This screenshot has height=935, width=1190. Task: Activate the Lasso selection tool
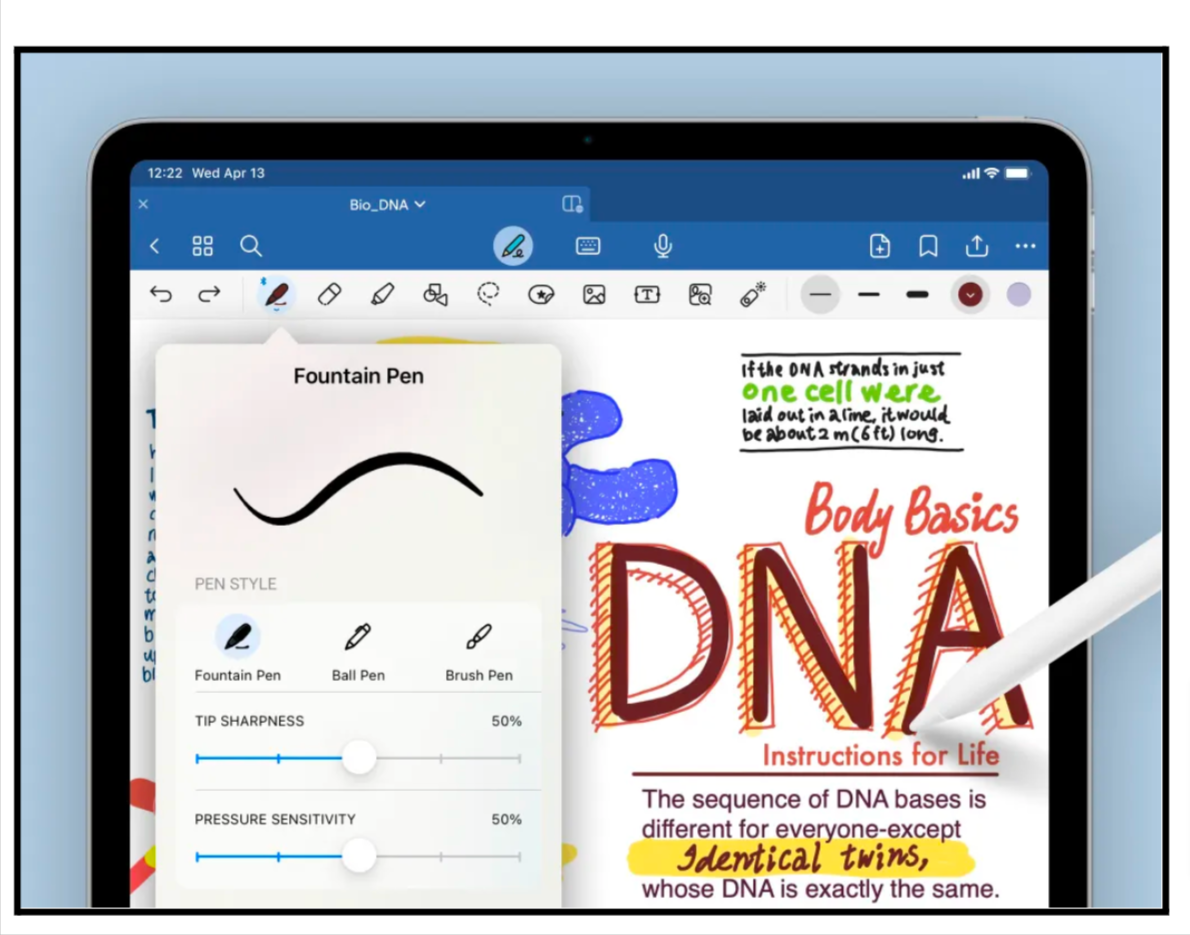[x=488, y=294]
